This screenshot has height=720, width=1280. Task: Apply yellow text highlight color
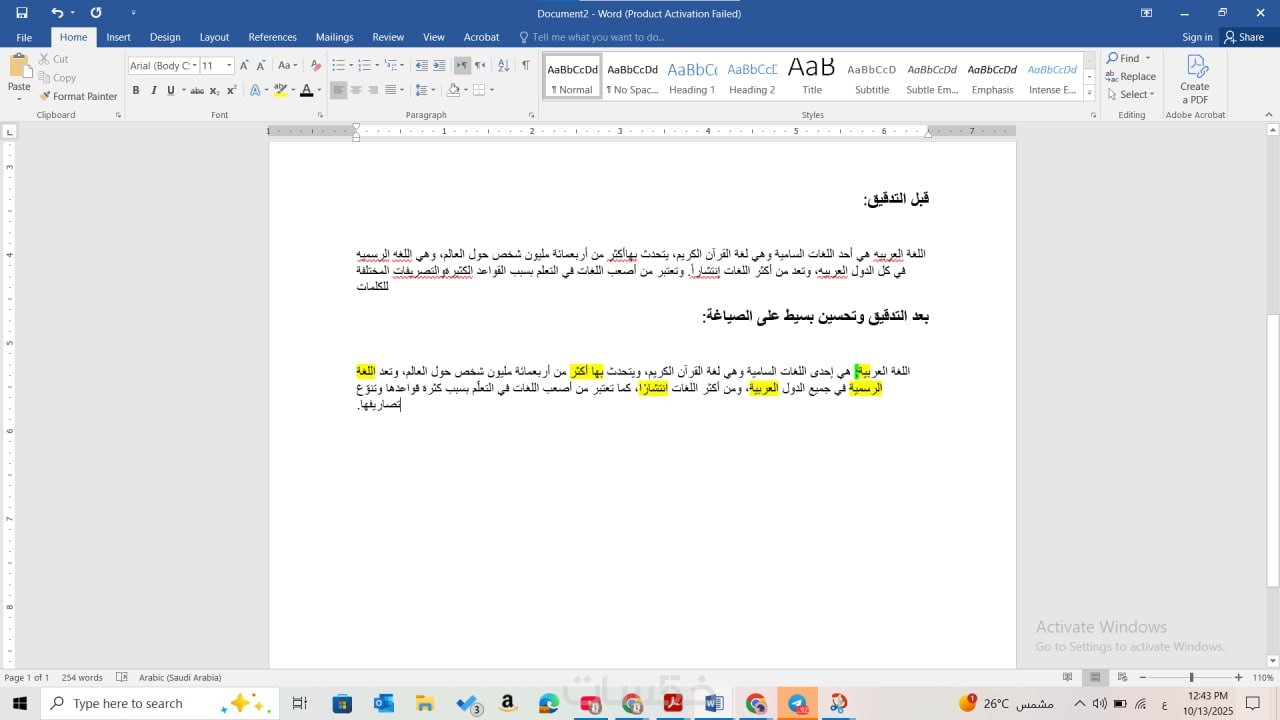(280, 90)
